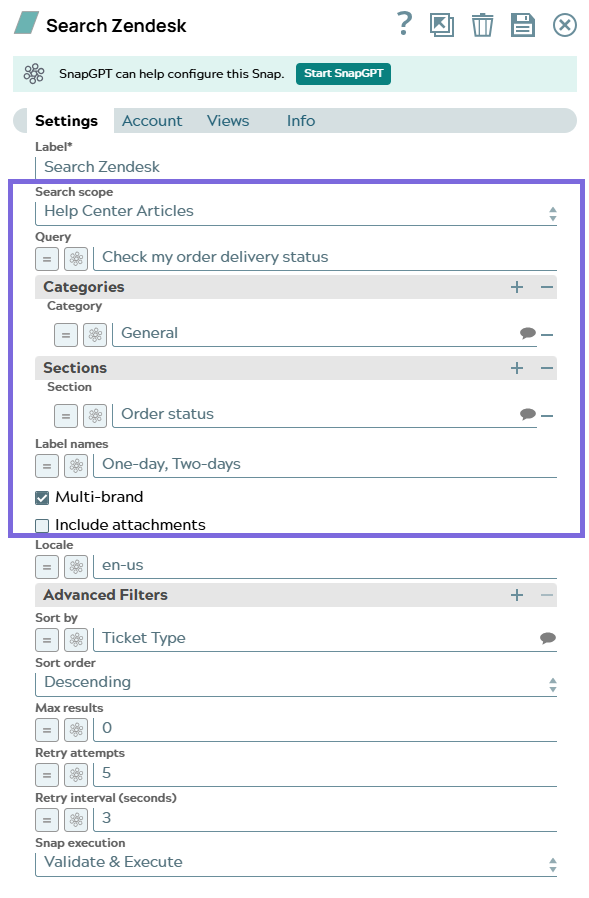Screen dimensions: 589x898
Task: Toggle expression mode for Locale field
Action: tap(47, 567)
